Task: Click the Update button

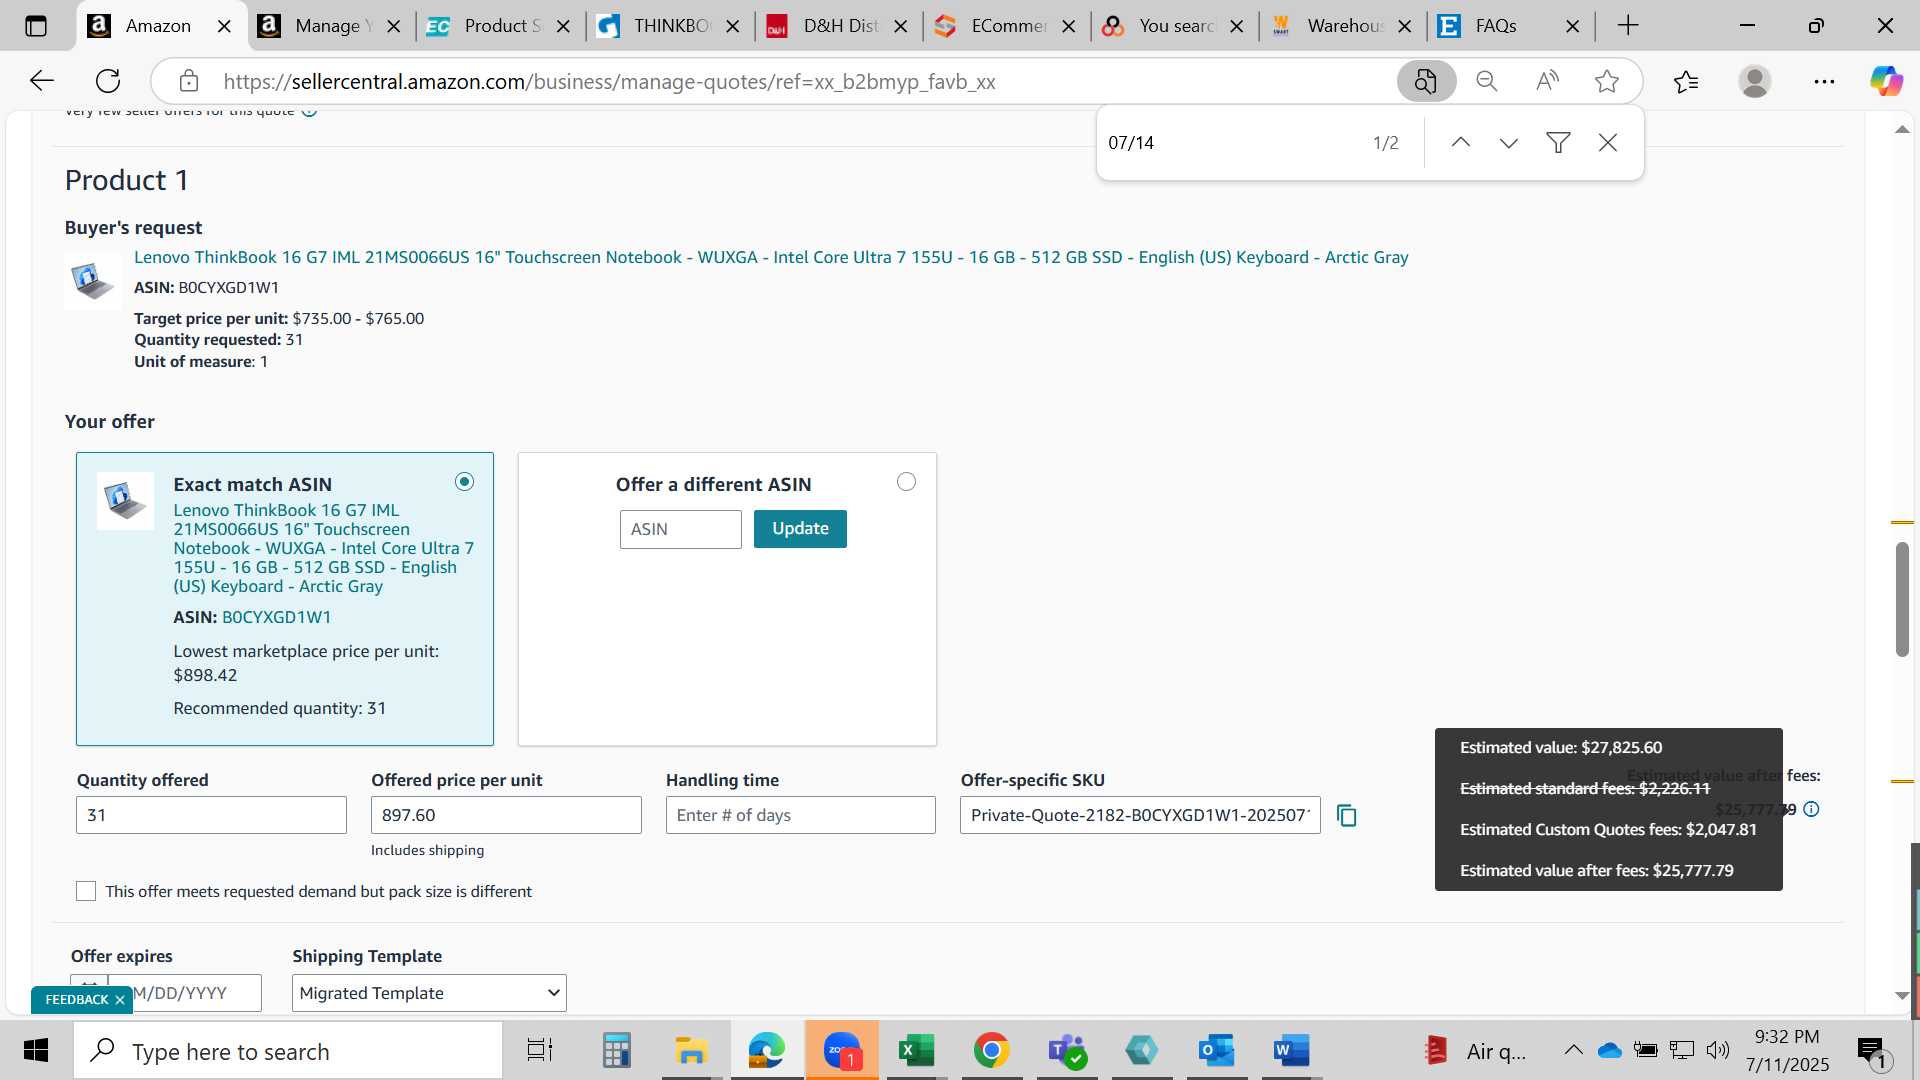Action: tap(800, 529)
